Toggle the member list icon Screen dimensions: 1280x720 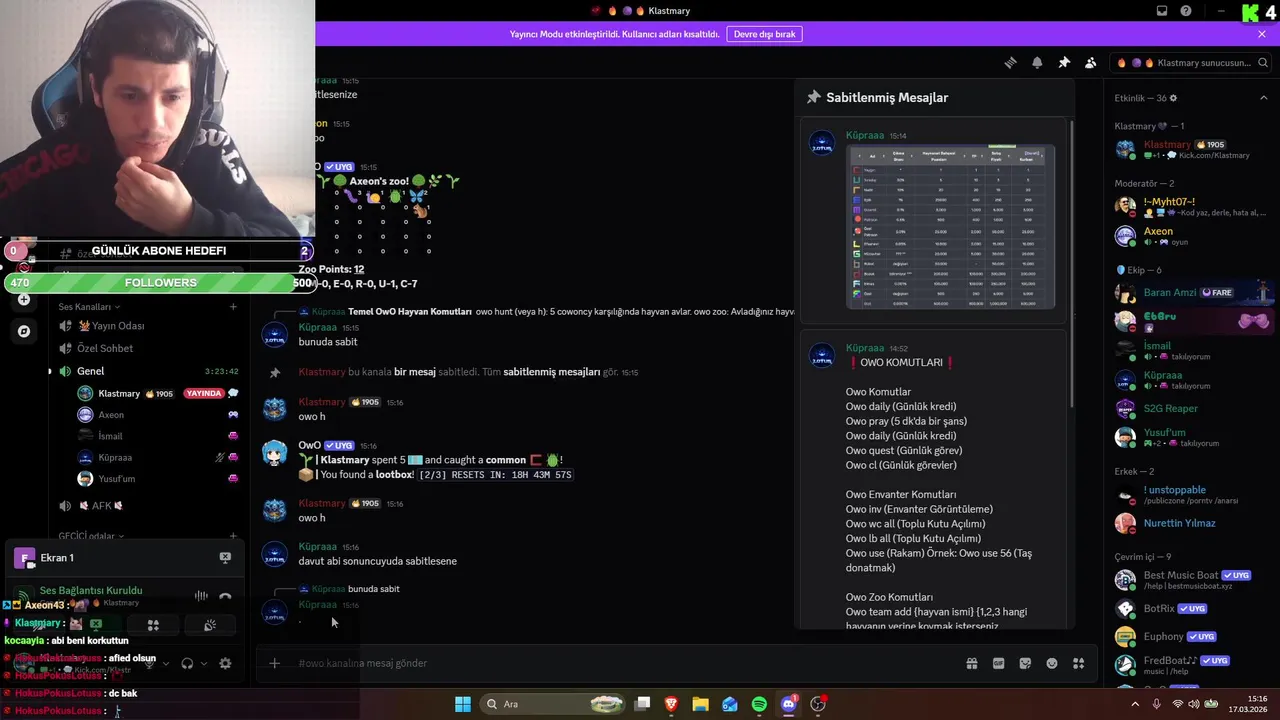pos(1091,62)
